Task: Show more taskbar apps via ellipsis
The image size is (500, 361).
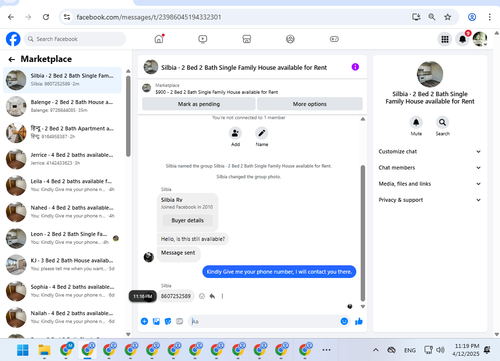Action: tap(326, 350)
